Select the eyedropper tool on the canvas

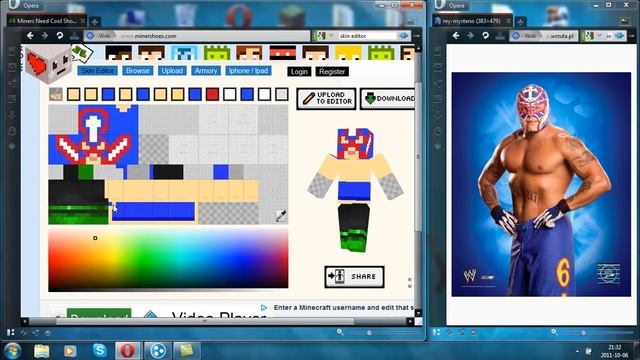tap(281, 216)
